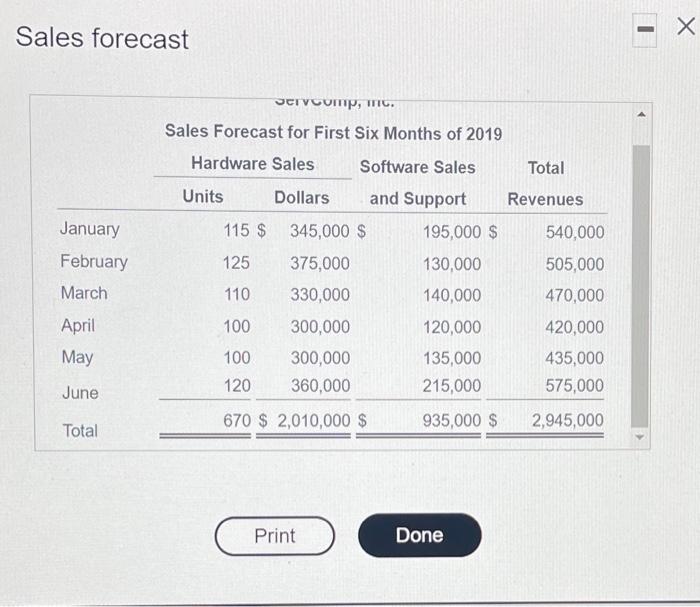Viewport: 700px width, 607px height.
Task: Click the total units value 670
Action: 237,420
